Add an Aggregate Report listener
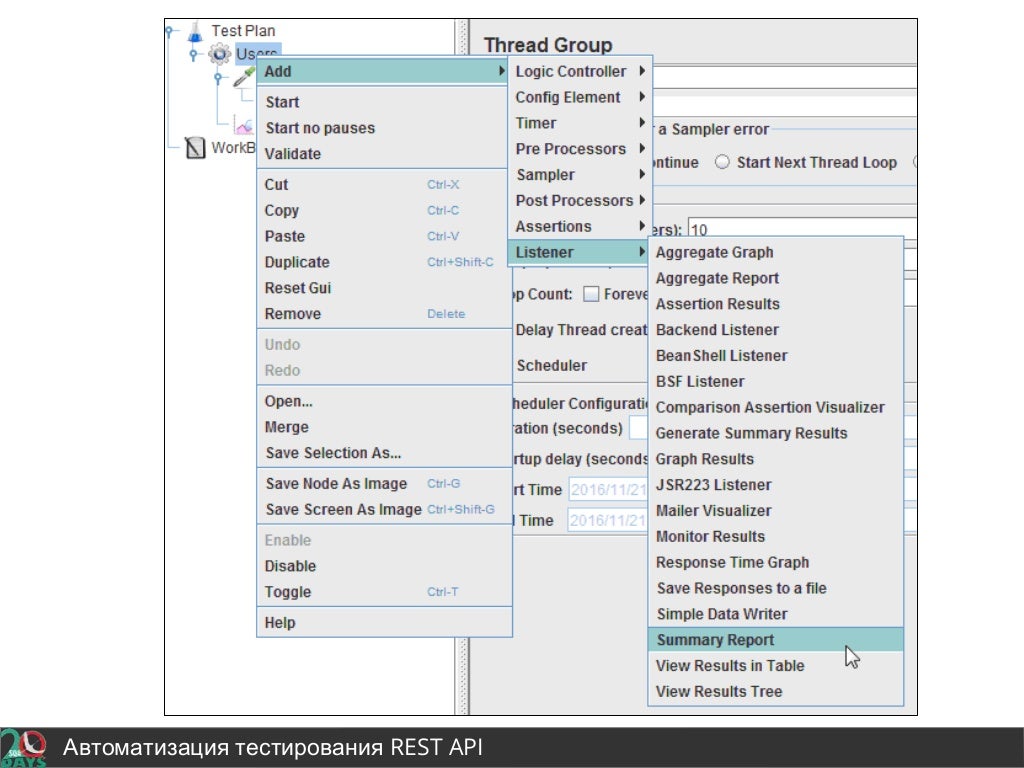Image resolution: width=1024 pixels, height=768 pixels. (x=776, y=278)
